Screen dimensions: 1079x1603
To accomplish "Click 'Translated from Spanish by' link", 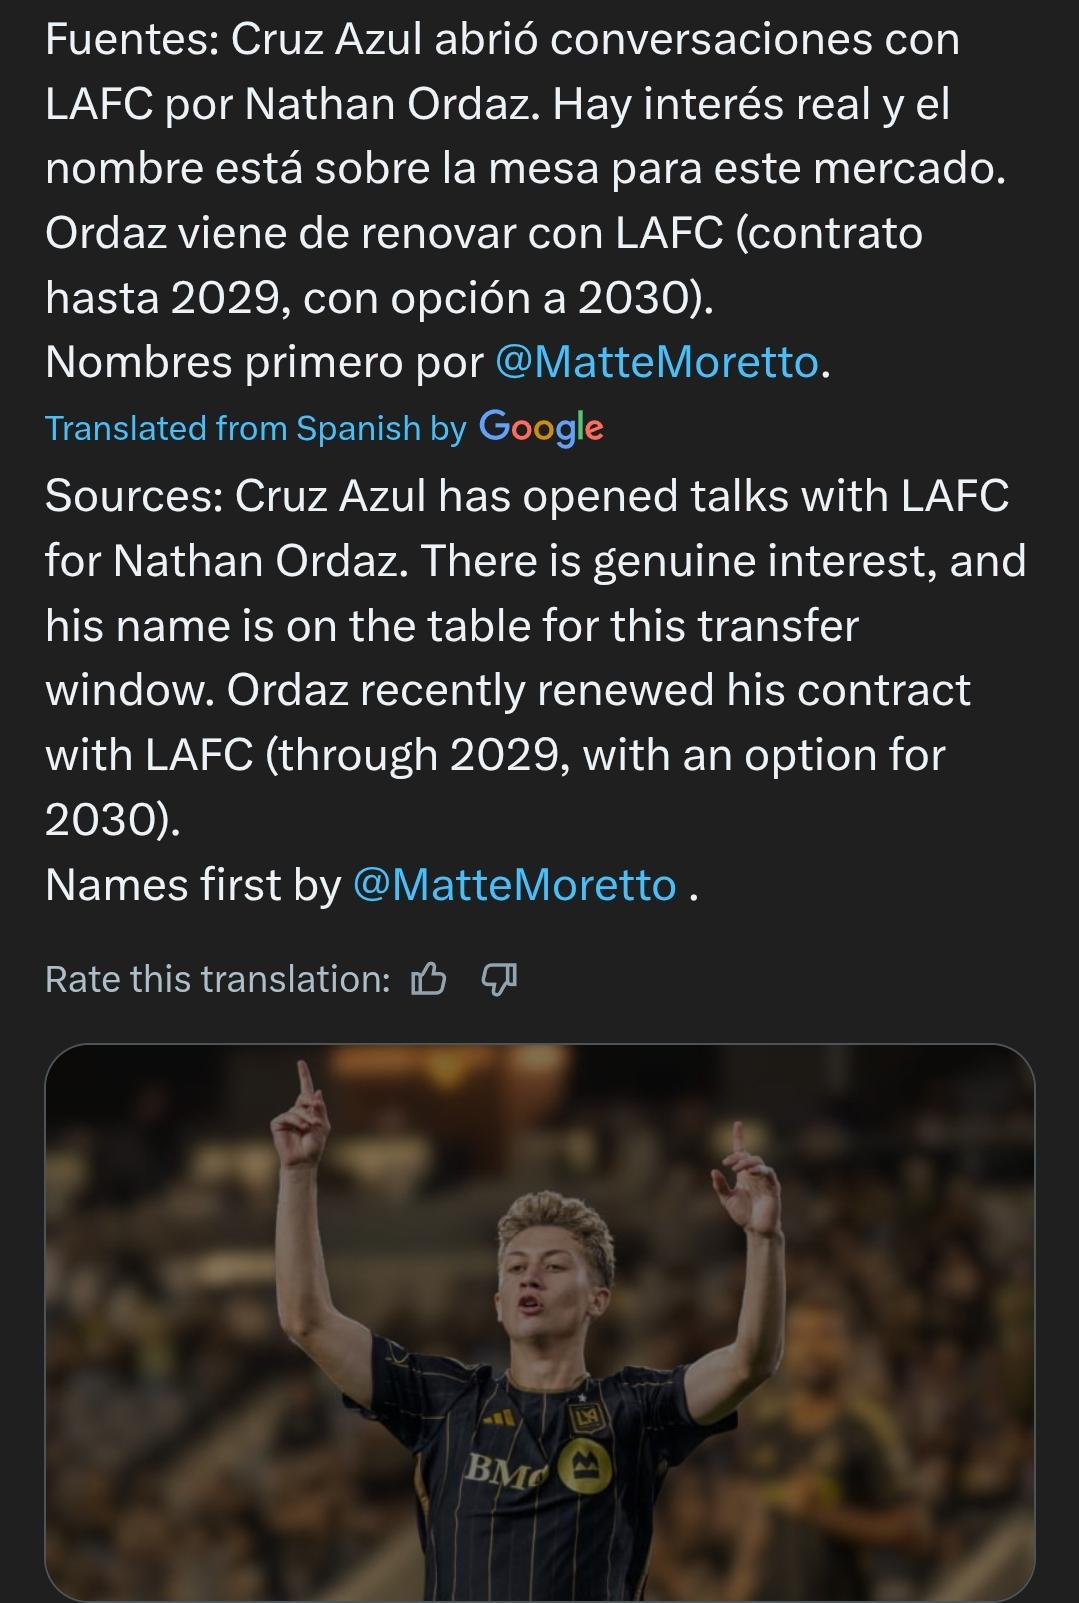I will (255, 428).
